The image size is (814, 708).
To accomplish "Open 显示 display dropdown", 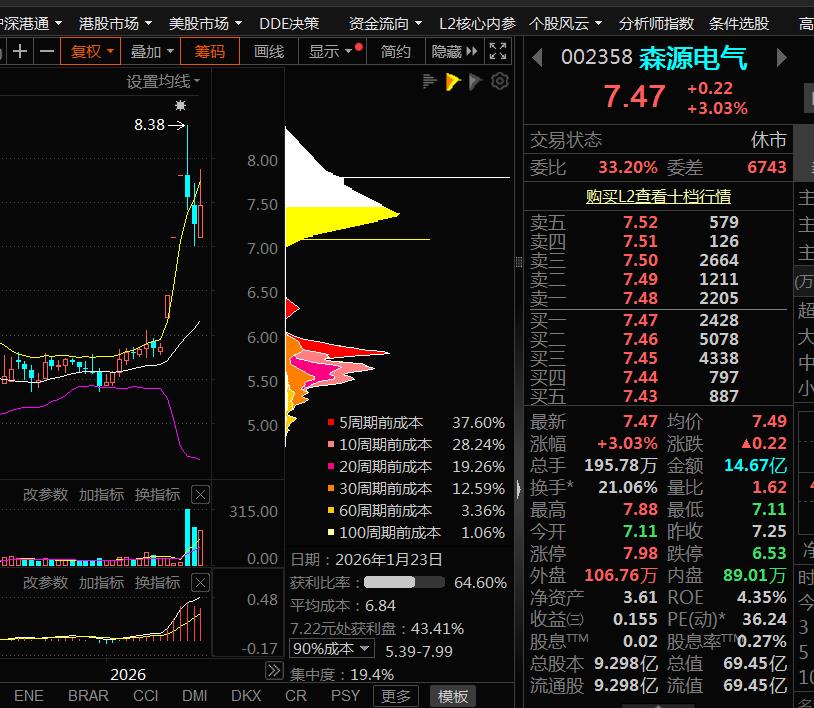I will (332, 51).
